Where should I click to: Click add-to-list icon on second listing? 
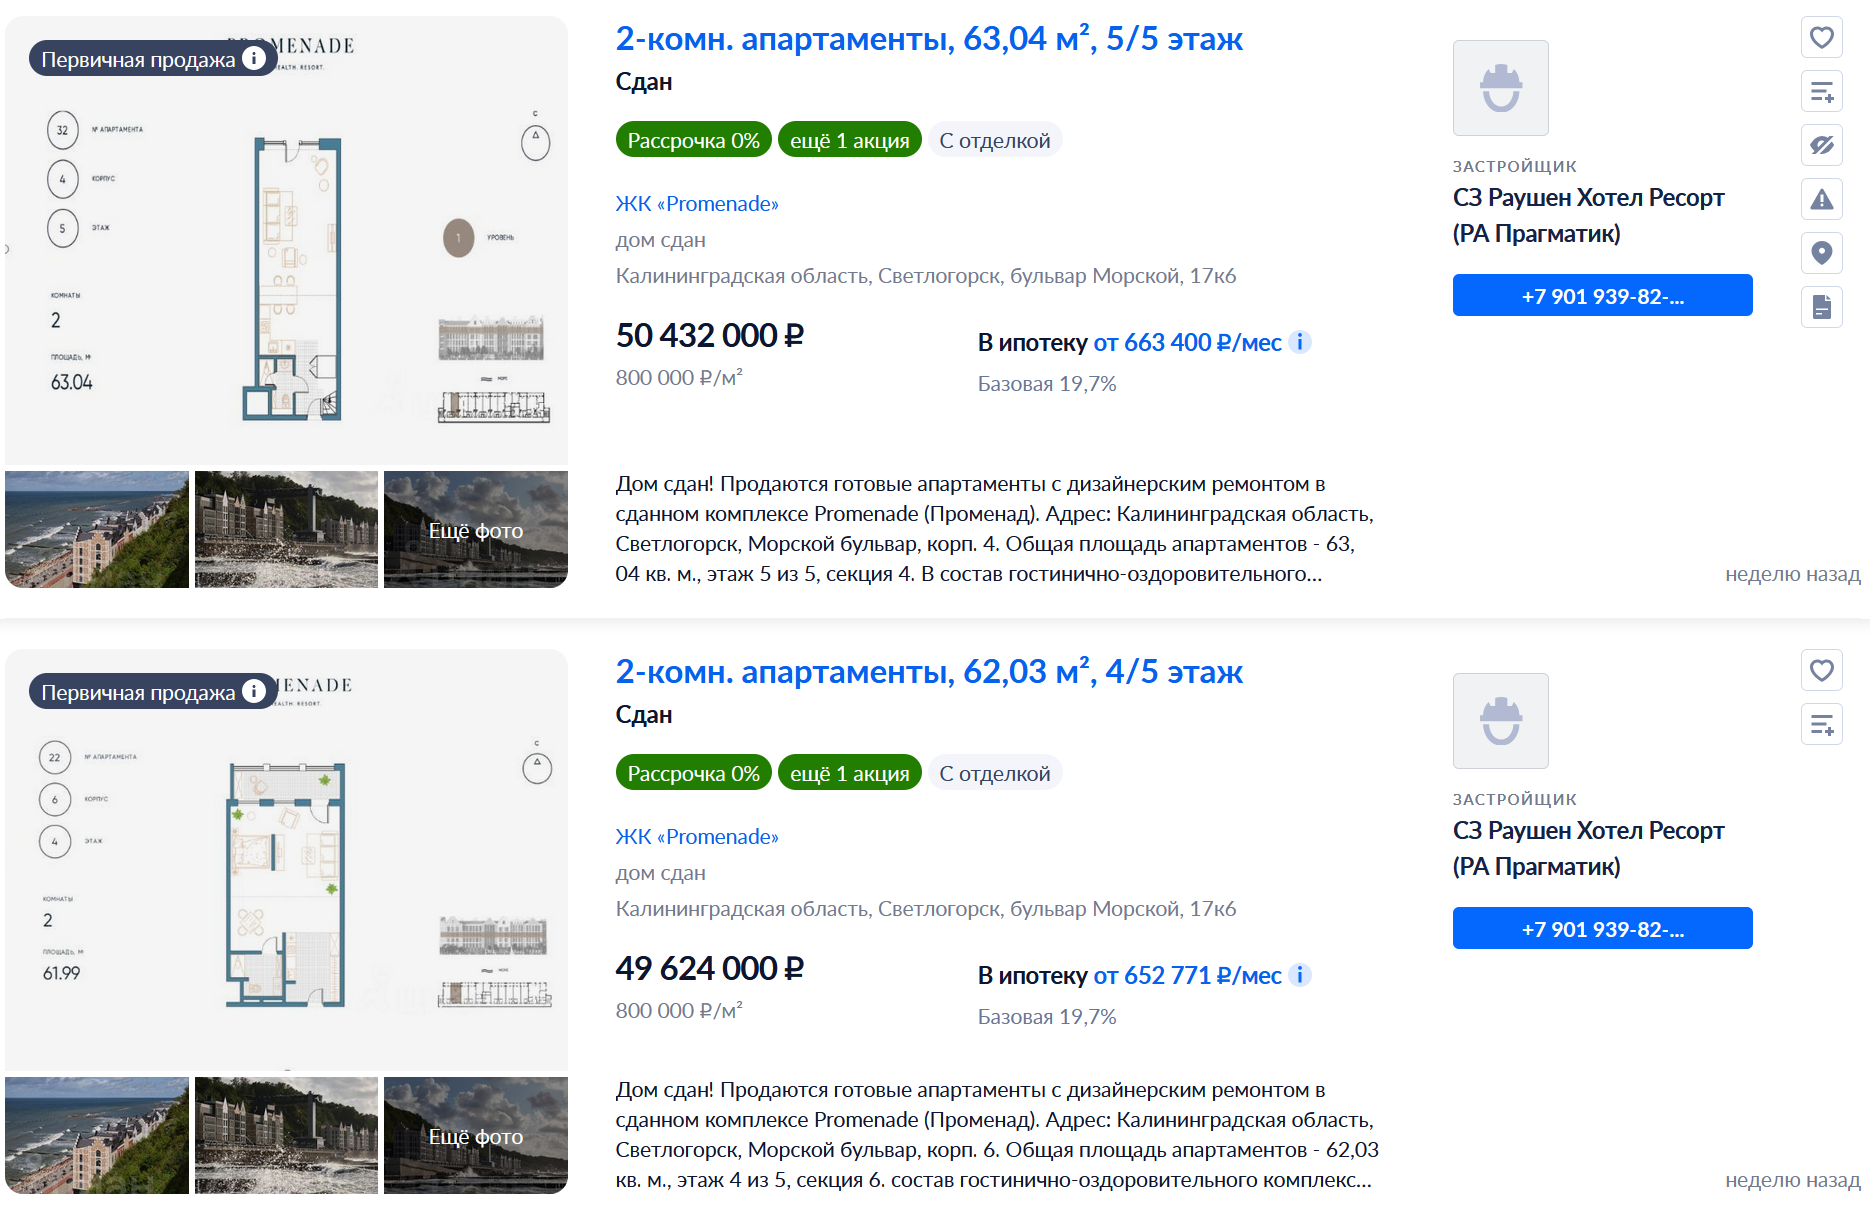pyautogui.click(x=1821, y=725)
